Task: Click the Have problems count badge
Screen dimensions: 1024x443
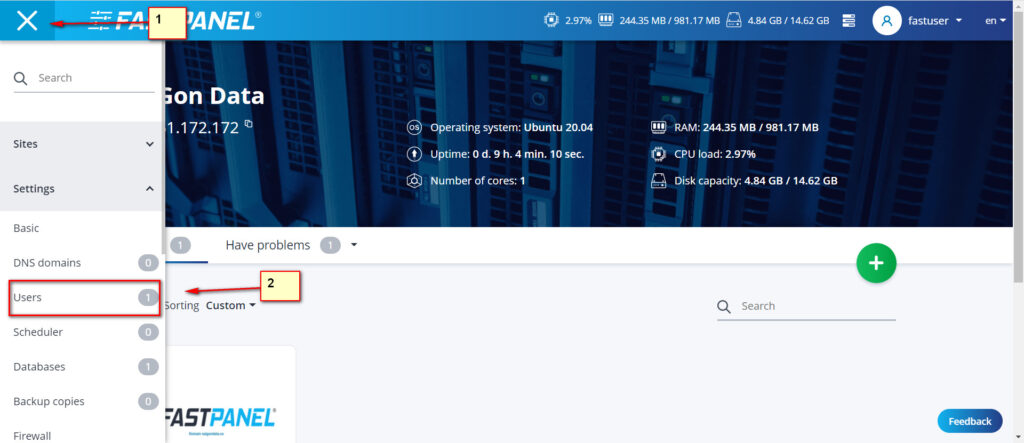Action: [x=330, y=246]
